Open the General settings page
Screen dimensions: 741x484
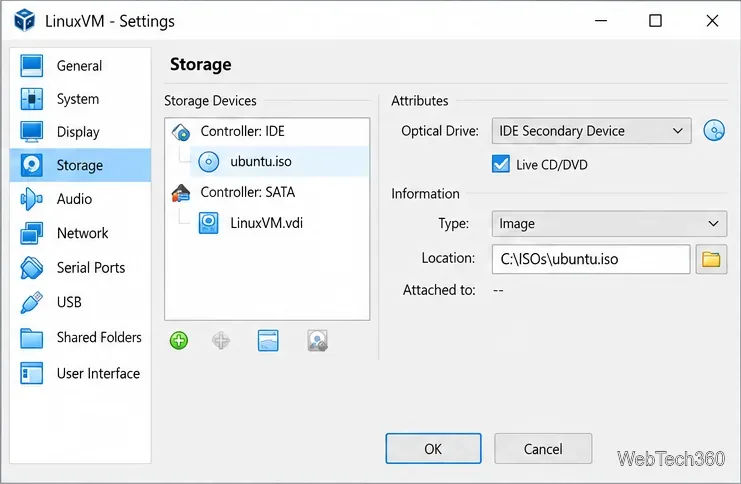80,66
